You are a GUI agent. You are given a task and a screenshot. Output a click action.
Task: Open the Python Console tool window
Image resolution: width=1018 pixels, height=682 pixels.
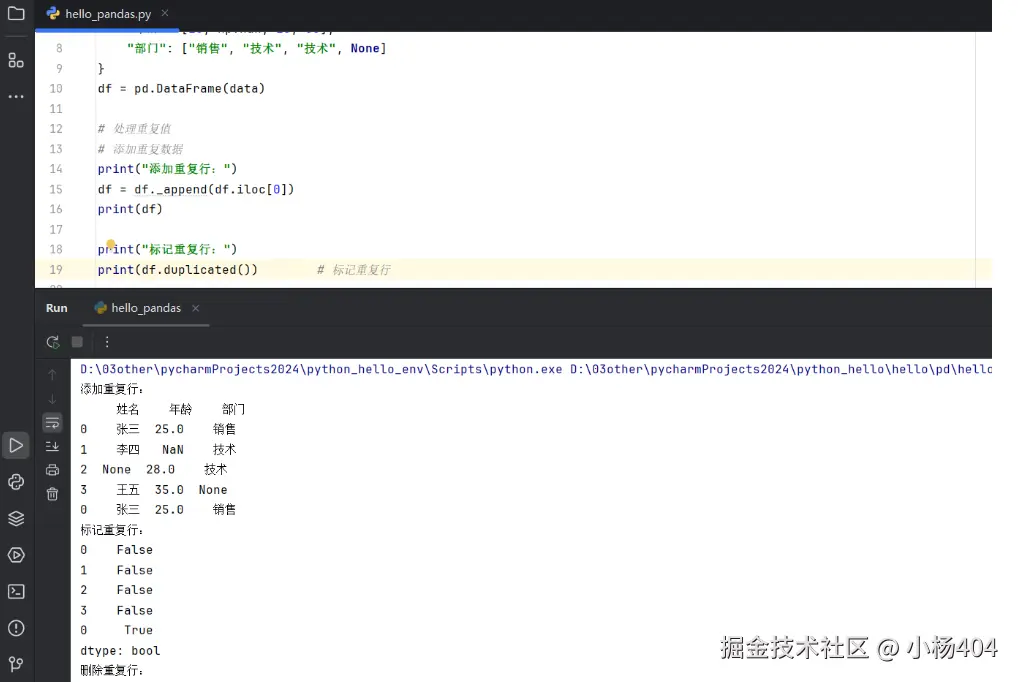[16, 482]
